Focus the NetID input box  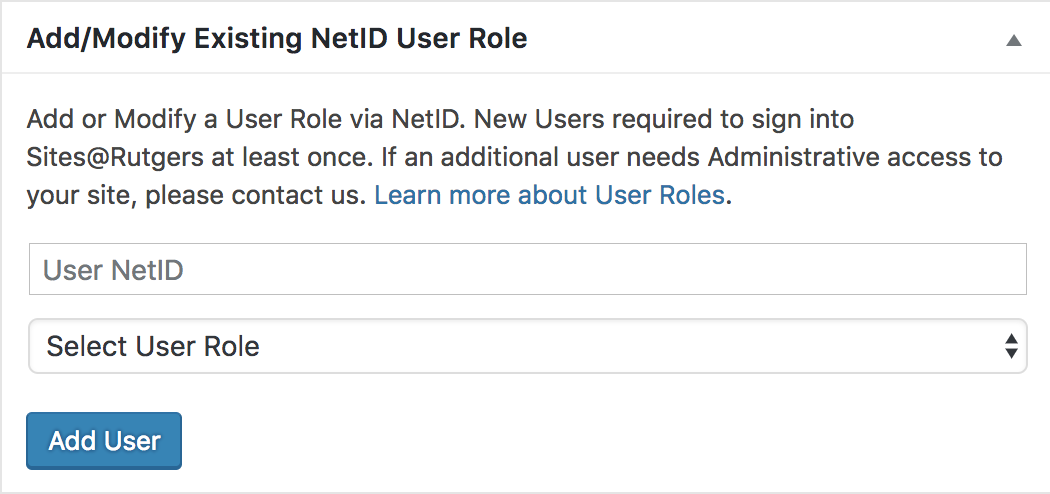point(527,270)
